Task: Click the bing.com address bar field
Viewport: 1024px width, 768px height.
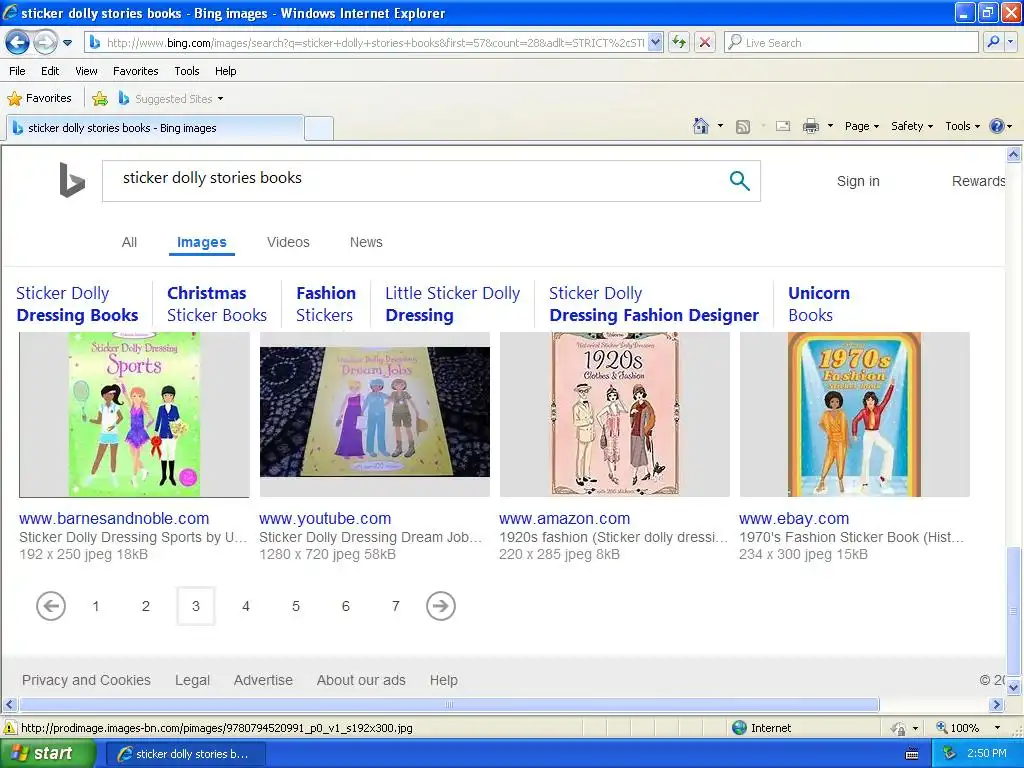Action: click(x=374, y=42)
